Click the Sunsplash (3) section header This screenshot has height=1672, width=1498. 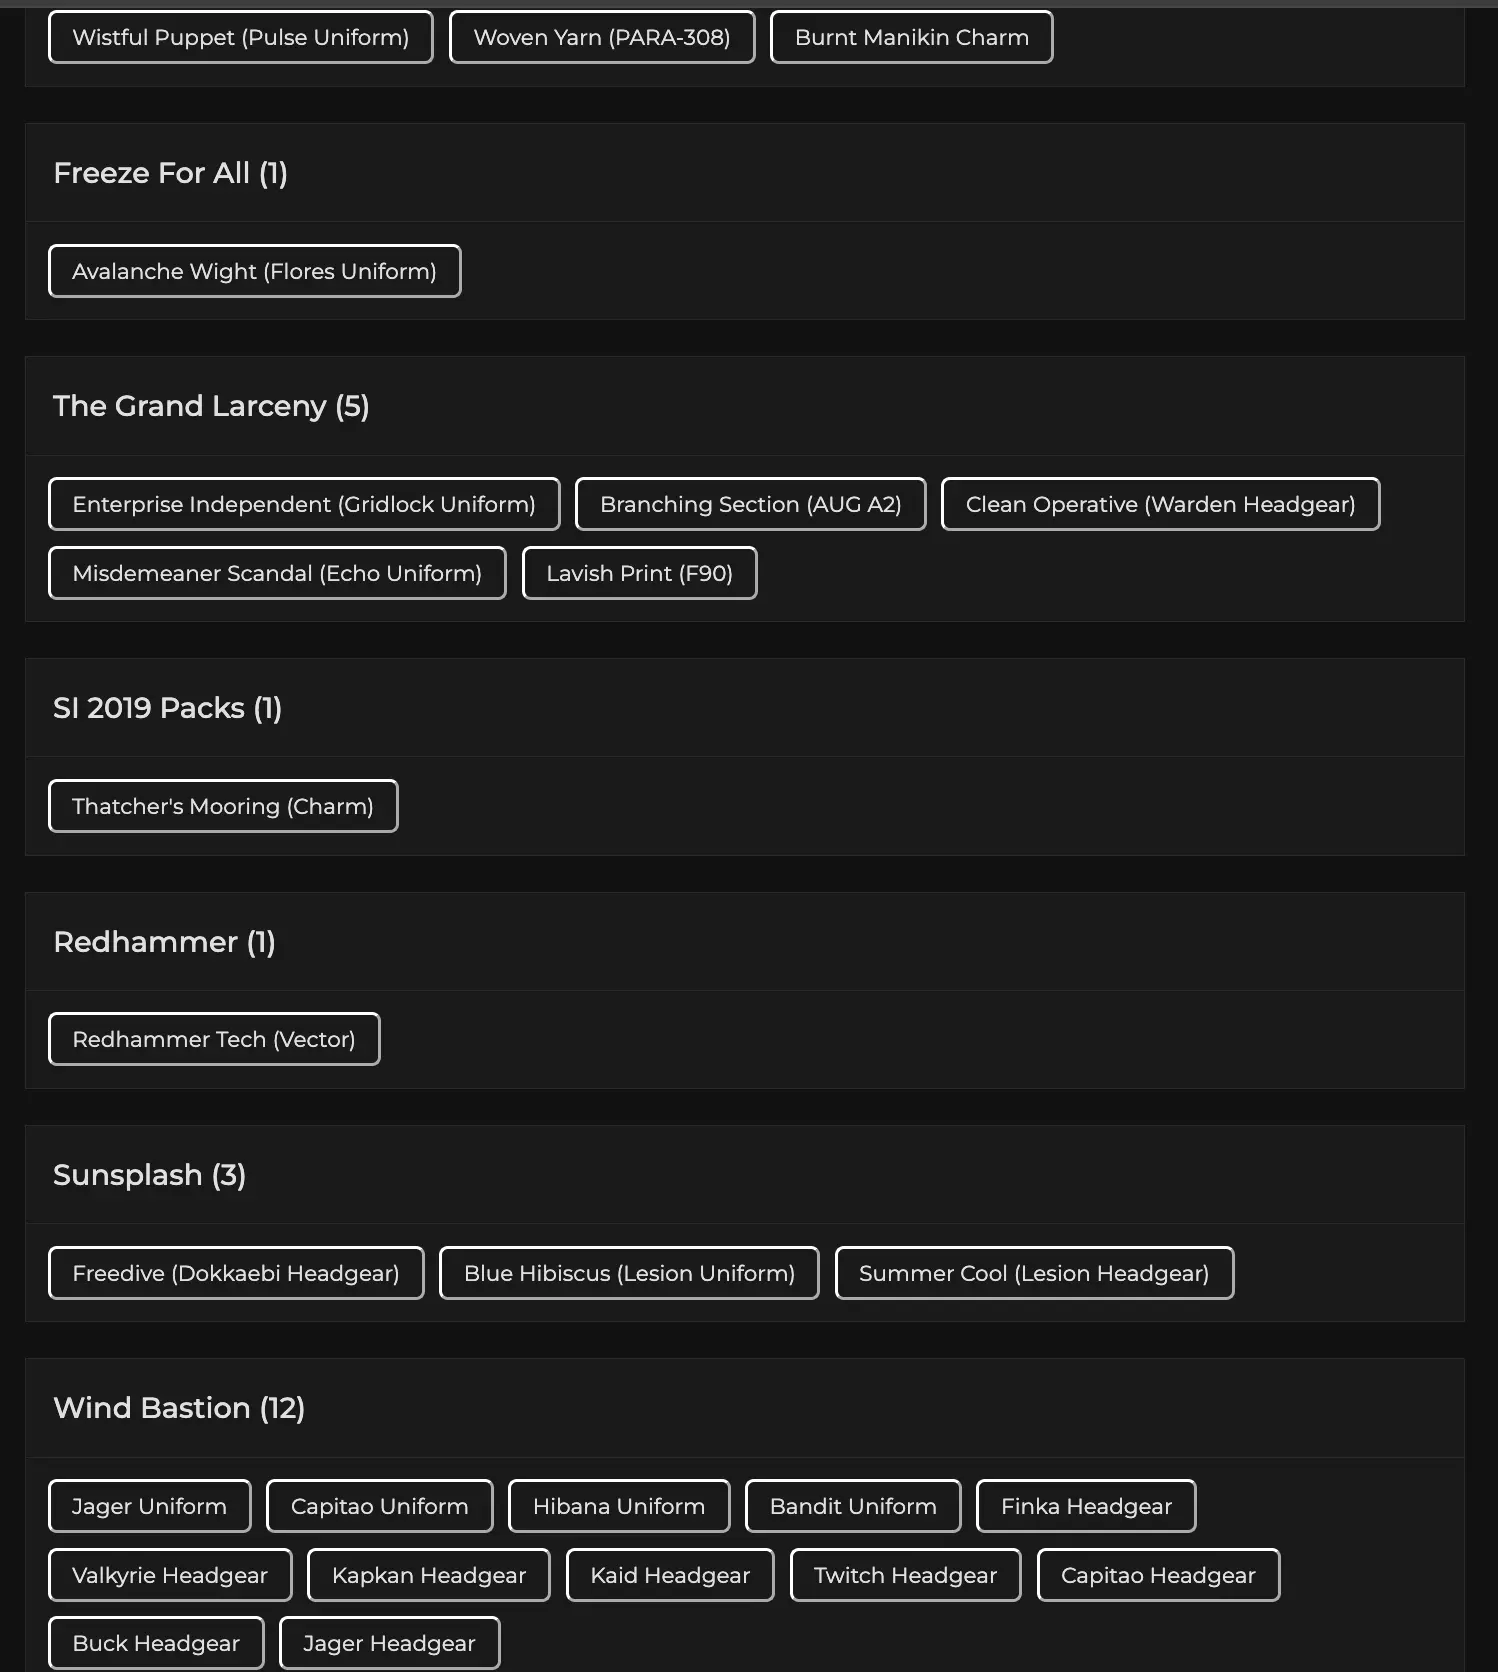click(x=149, y=1175)
